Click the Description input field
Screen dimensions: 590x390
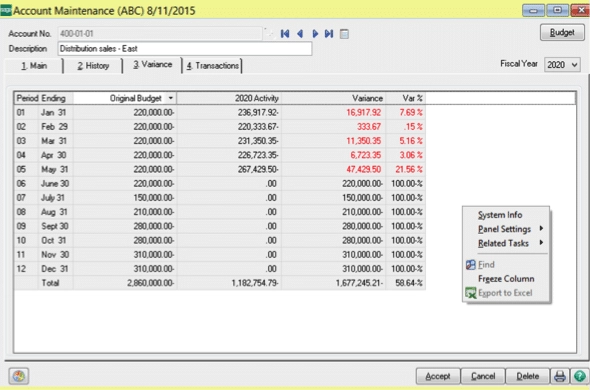[185, 49]
